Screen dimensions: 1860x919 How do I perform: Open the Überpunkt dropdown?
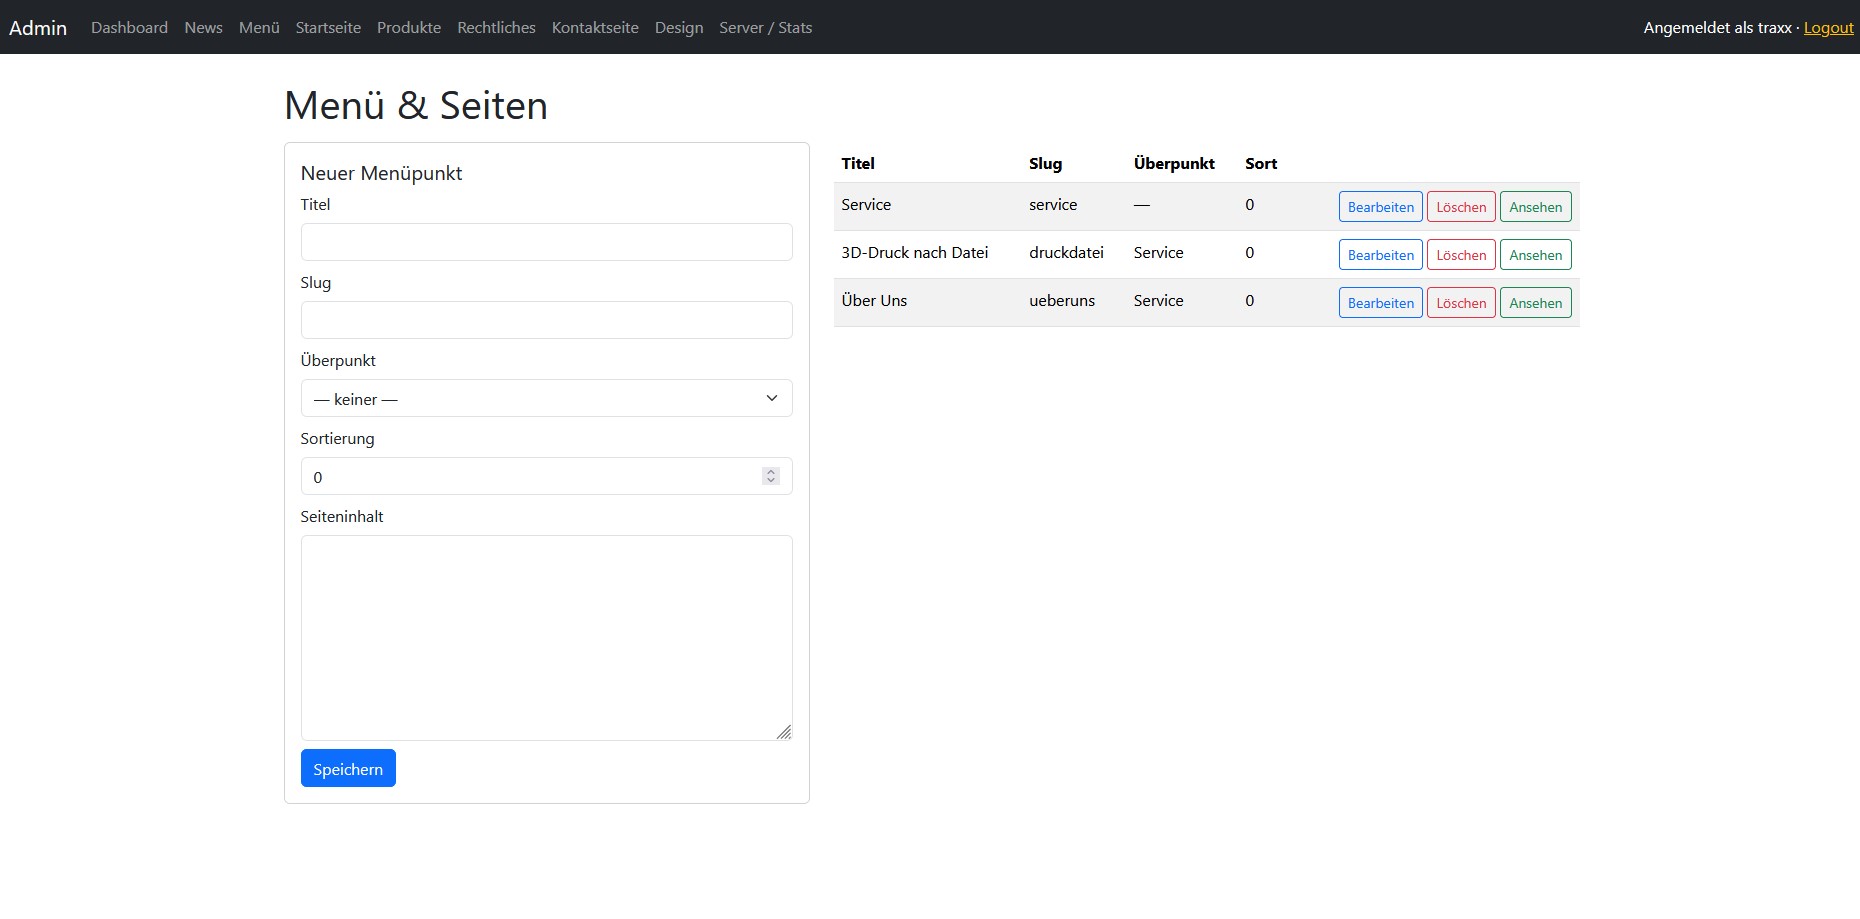click(x=546, y=398)
